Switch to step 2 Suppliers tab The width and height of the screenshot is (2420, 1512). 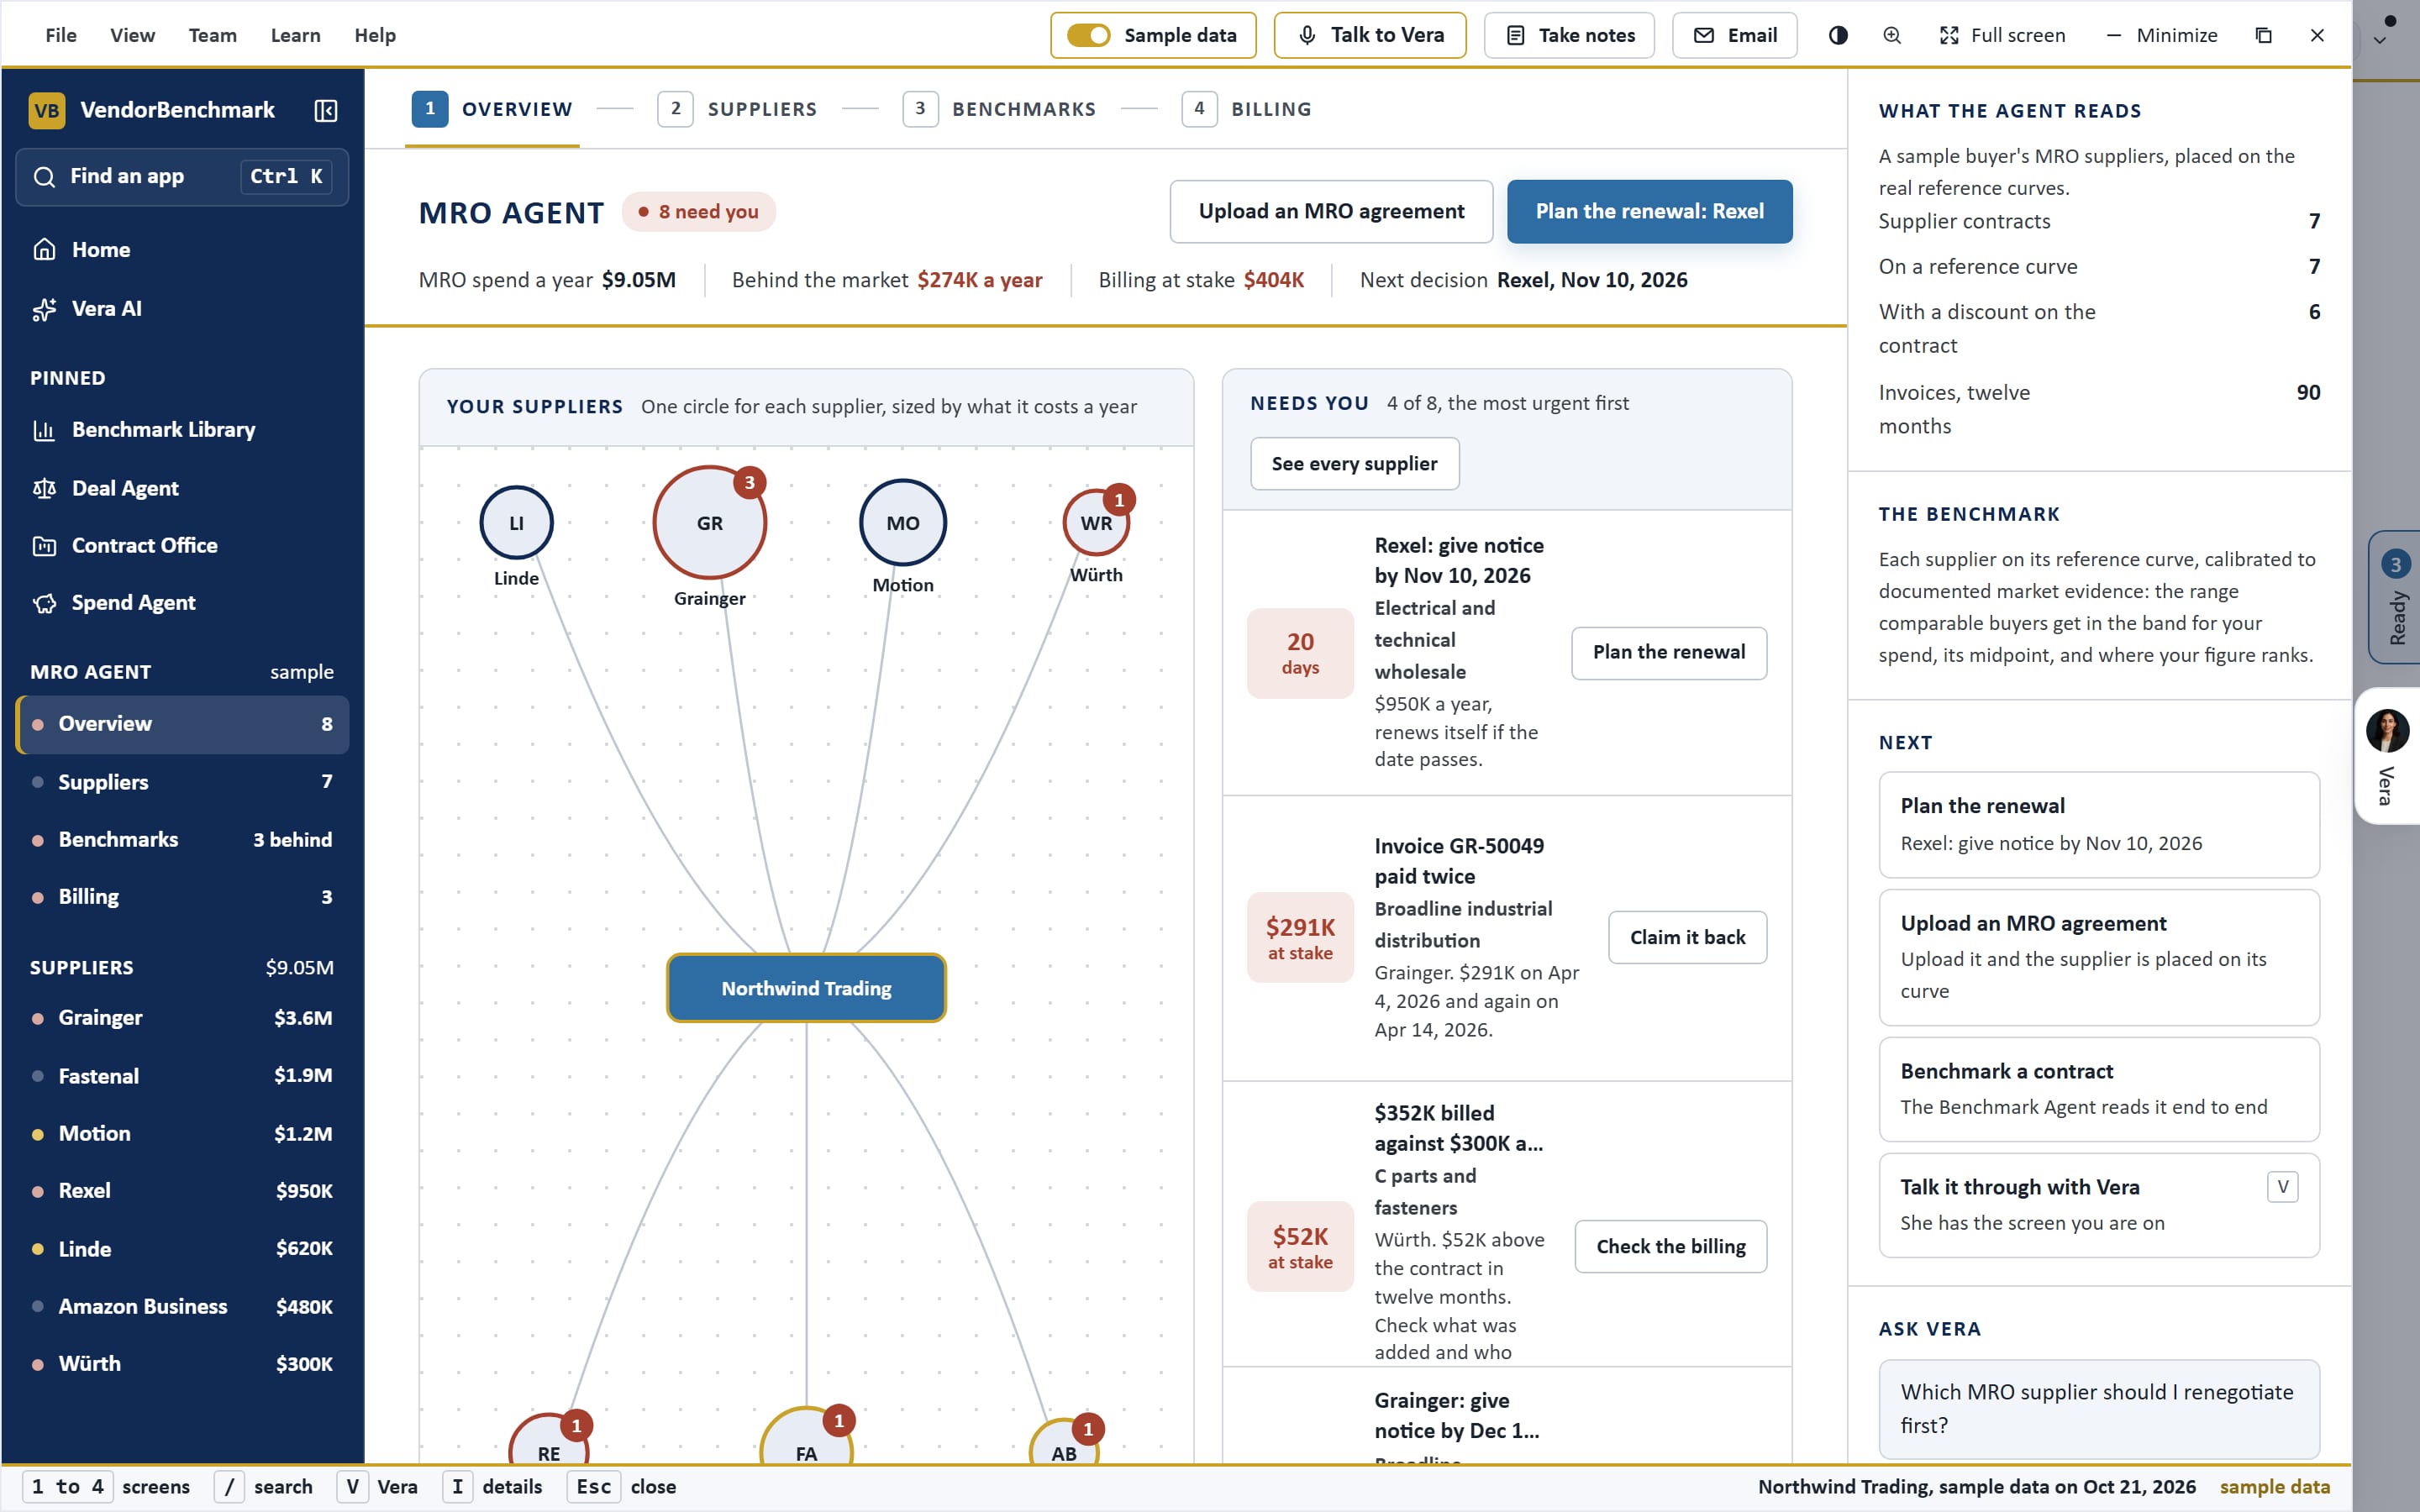coord(737,109)
